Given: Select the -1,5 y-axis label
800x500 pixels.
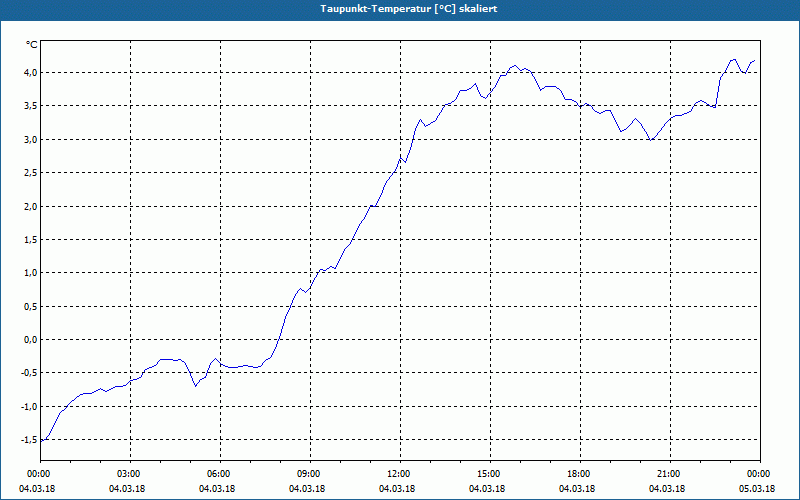Looking at the screenshot, I should [29, 440].
